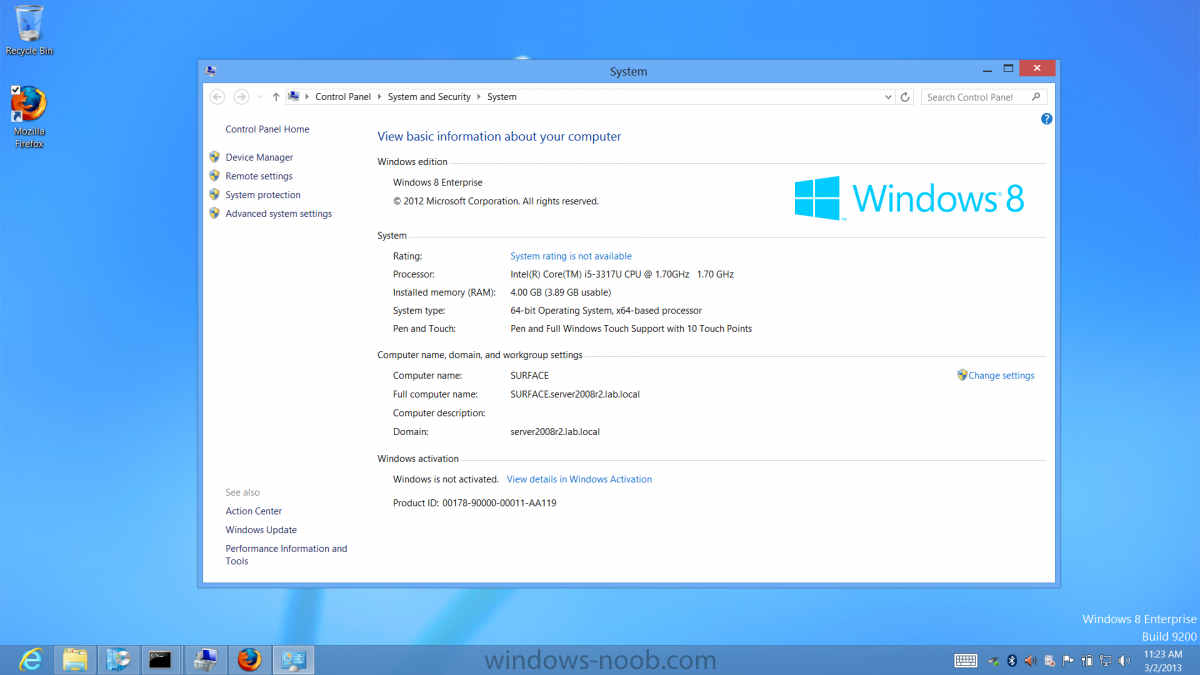This screenshot has width=1200, height=675.
Task: Click the Forward navigation arrow
Action: point(241,97)
